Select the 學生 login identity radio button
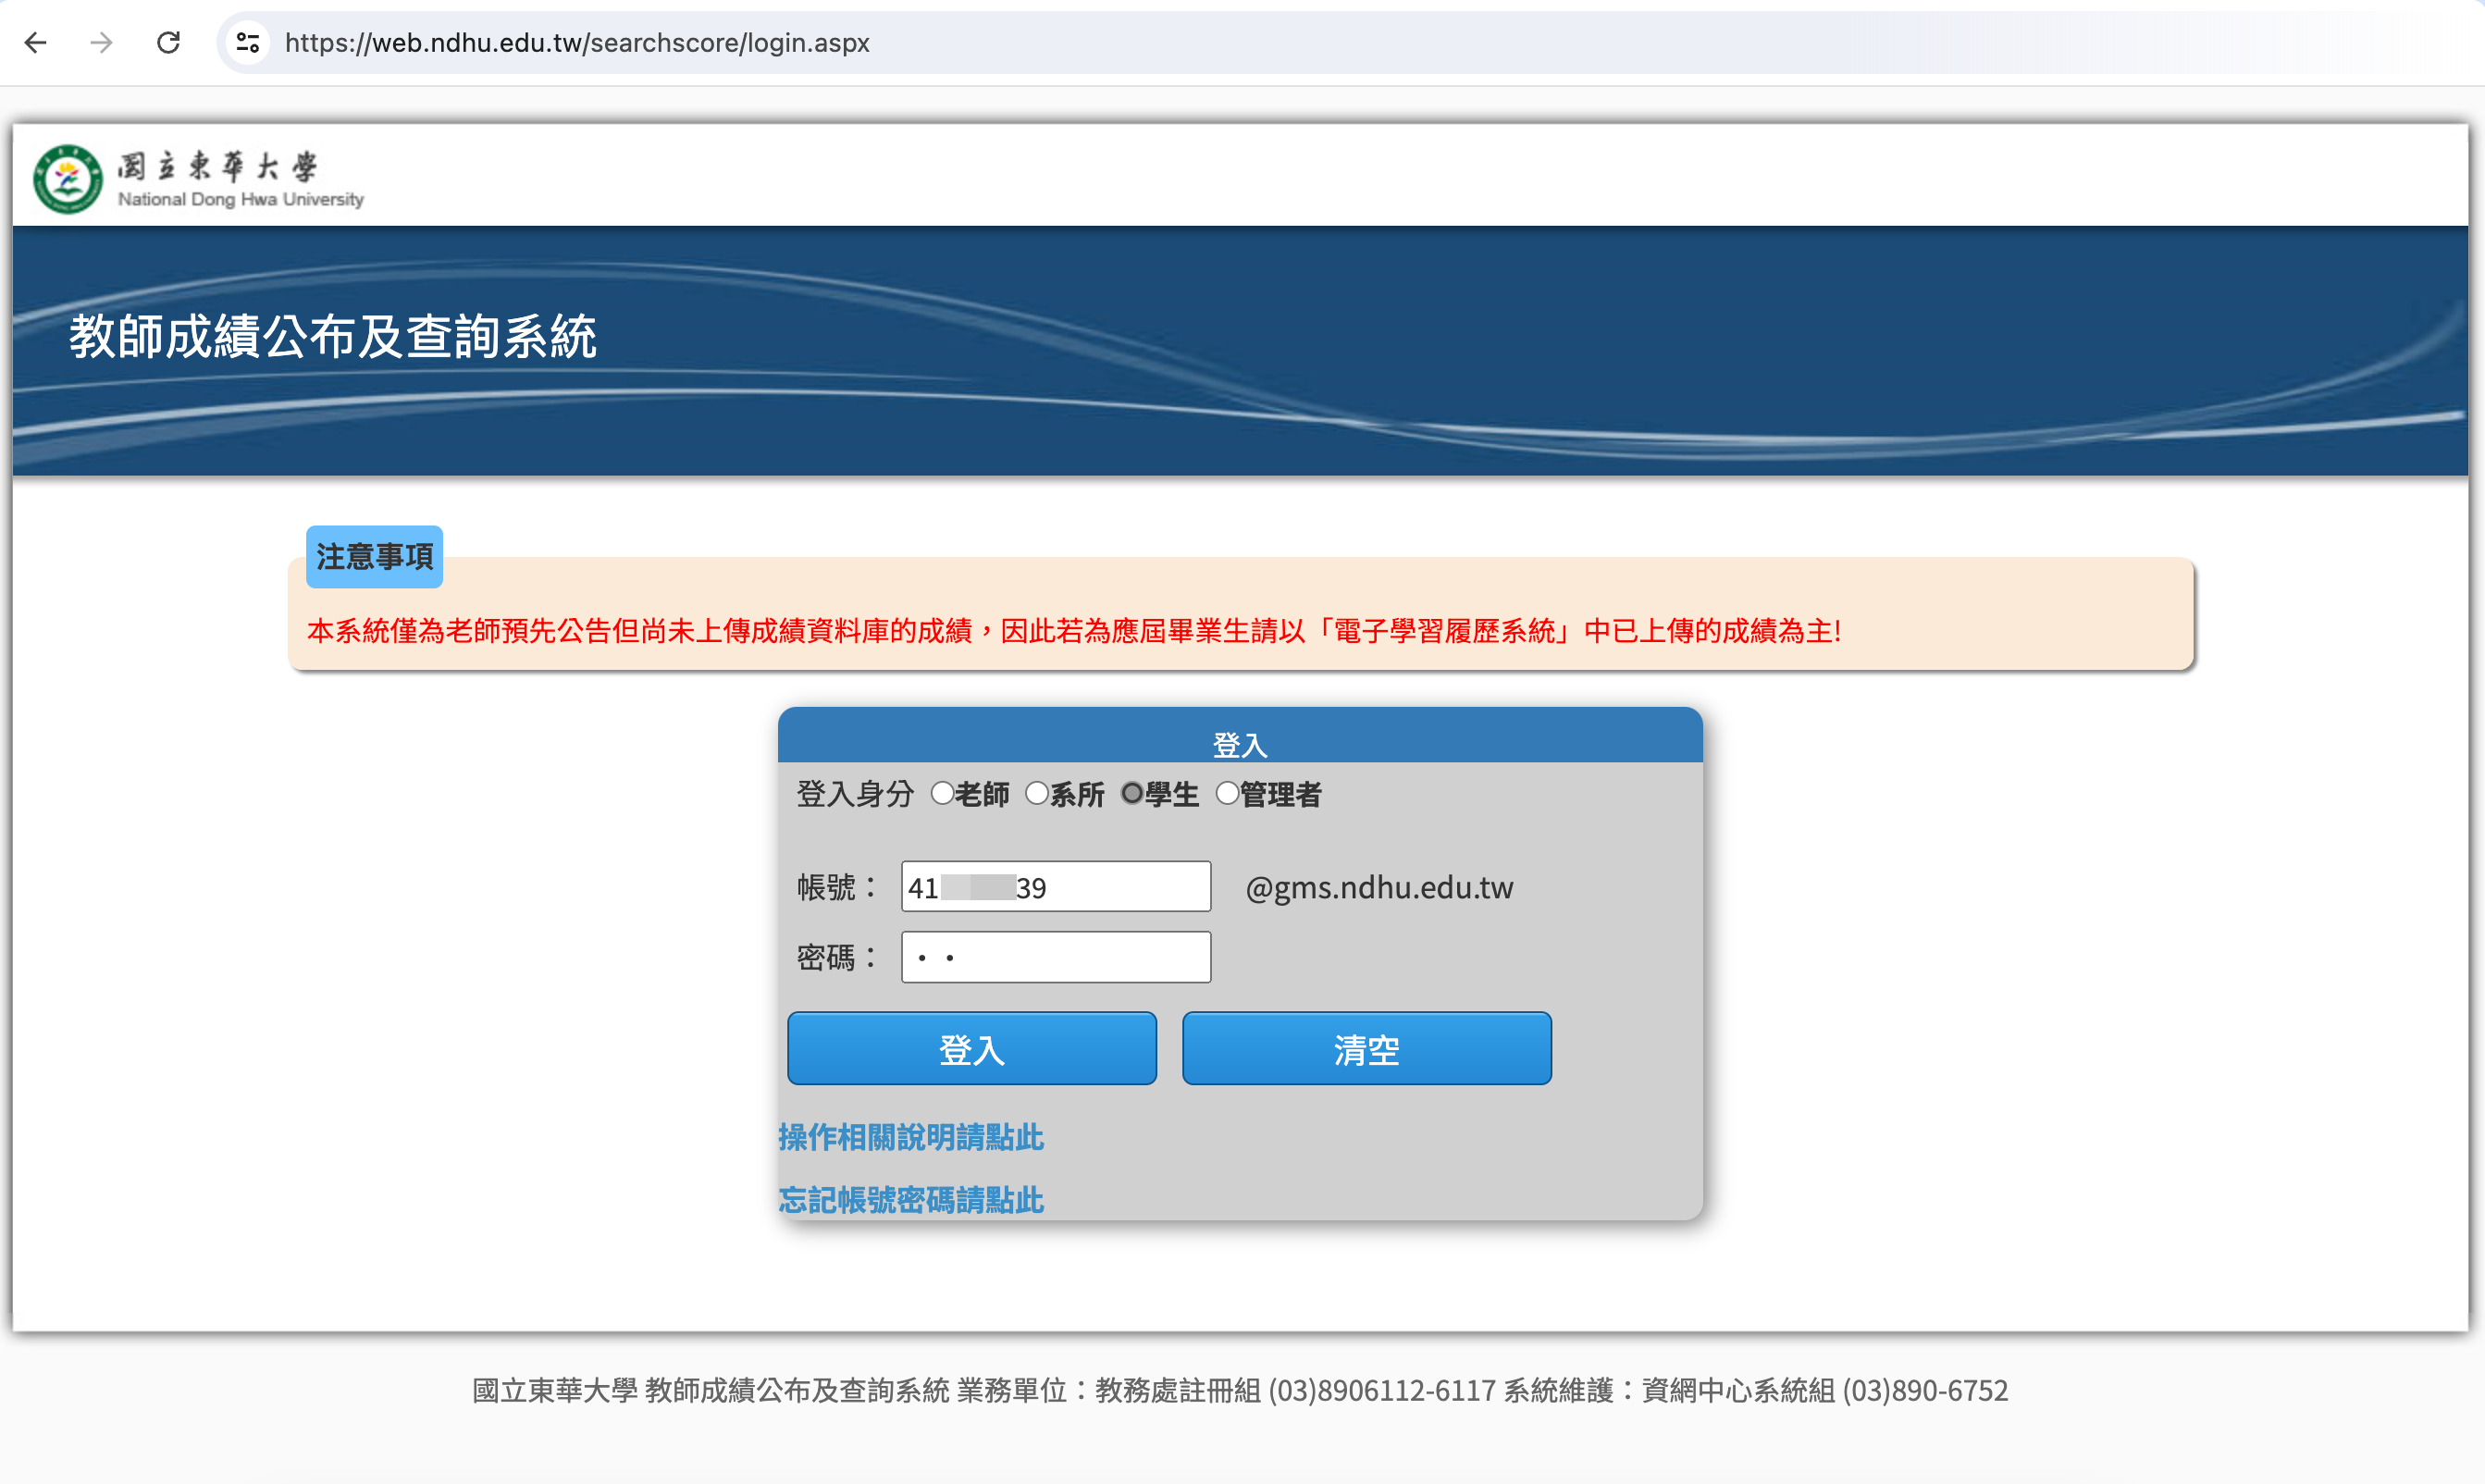Screen dimensions: 2485x1484 click(x=1132, y=794)
